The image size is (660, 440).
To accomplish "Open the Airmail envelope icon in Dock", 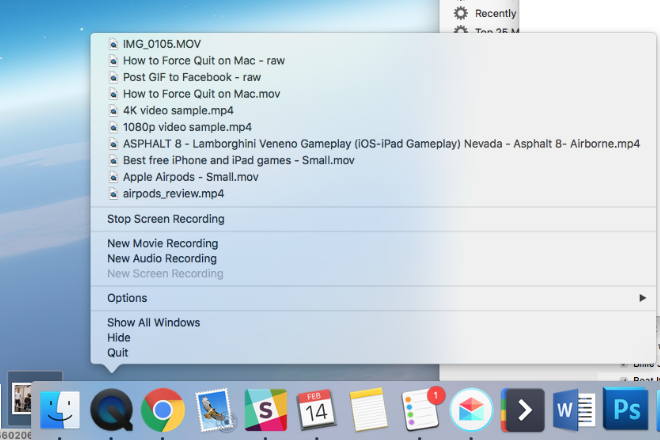I will click(471, 410).
